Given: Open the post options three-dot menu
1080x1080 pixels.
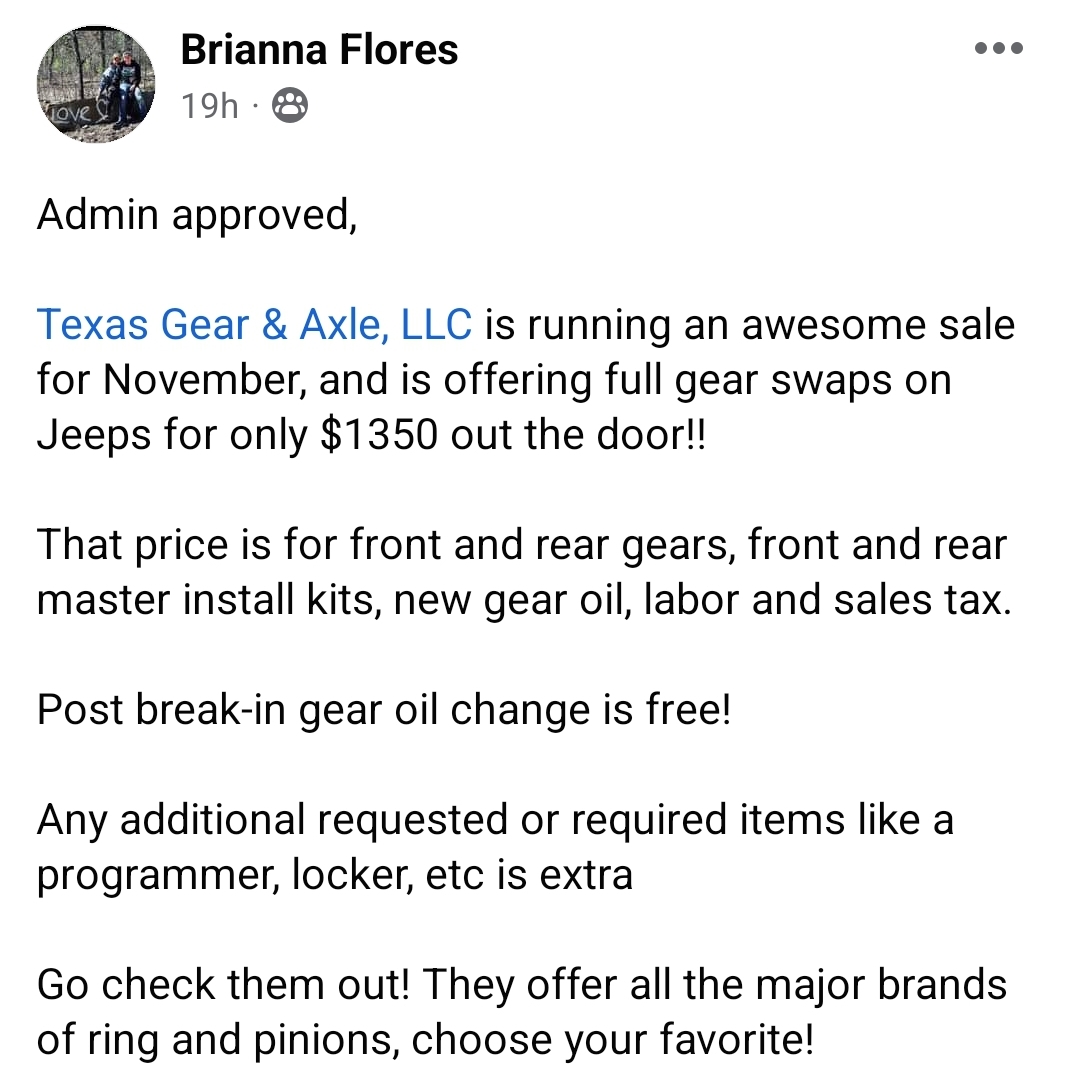Looking at the screenshot, I should tap(998, 48).
